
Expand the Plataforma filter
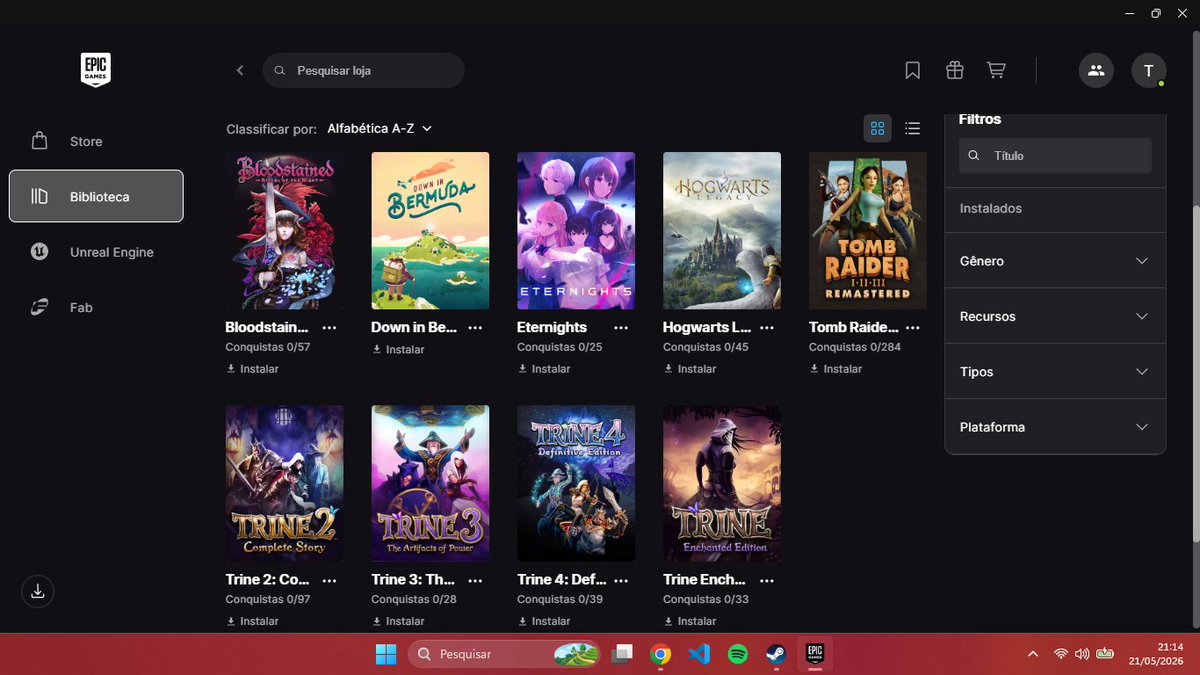1055,427
